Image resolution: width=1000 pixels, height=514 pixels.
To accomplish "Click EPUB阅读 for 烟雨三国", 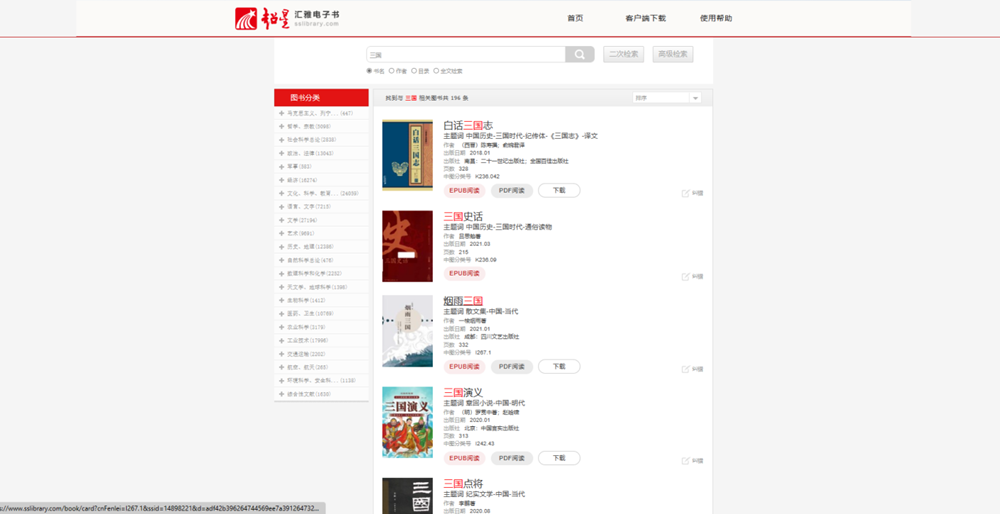I will 464,366.
